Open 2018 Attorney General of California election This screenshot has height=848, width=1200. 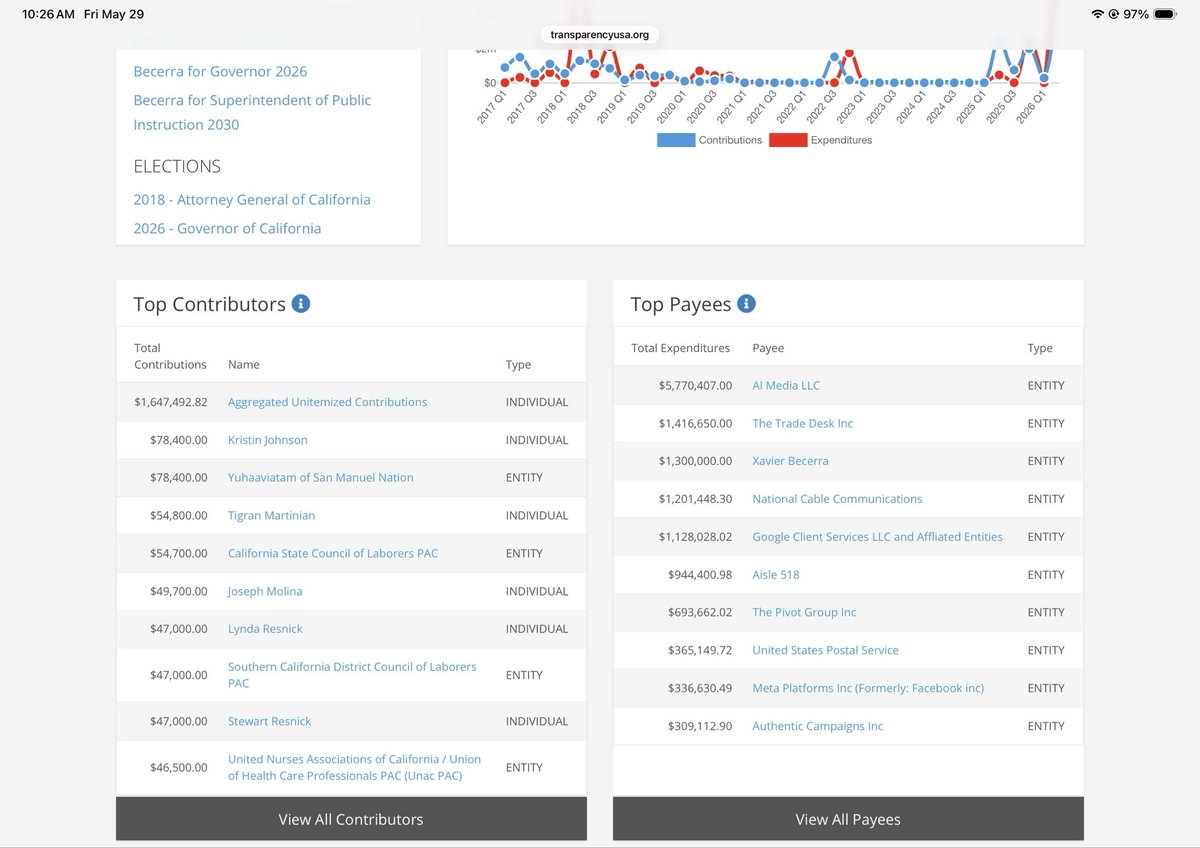pyautogui.click(x=252, y=199)
